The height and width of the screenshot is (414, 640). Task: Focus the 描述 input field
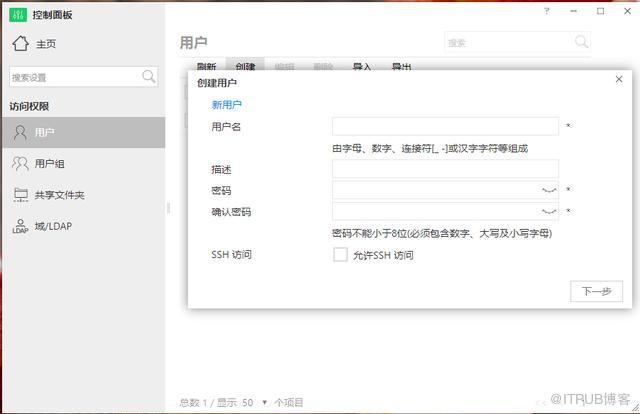point(445,169)
